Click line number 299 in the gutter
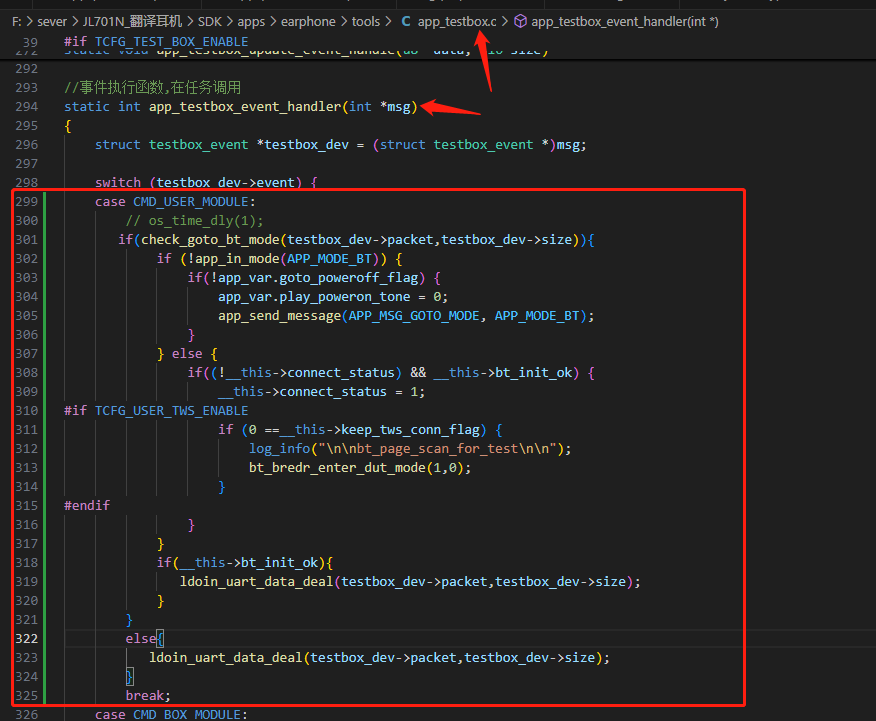Viewport: 876px width, 721px height. 27,202
